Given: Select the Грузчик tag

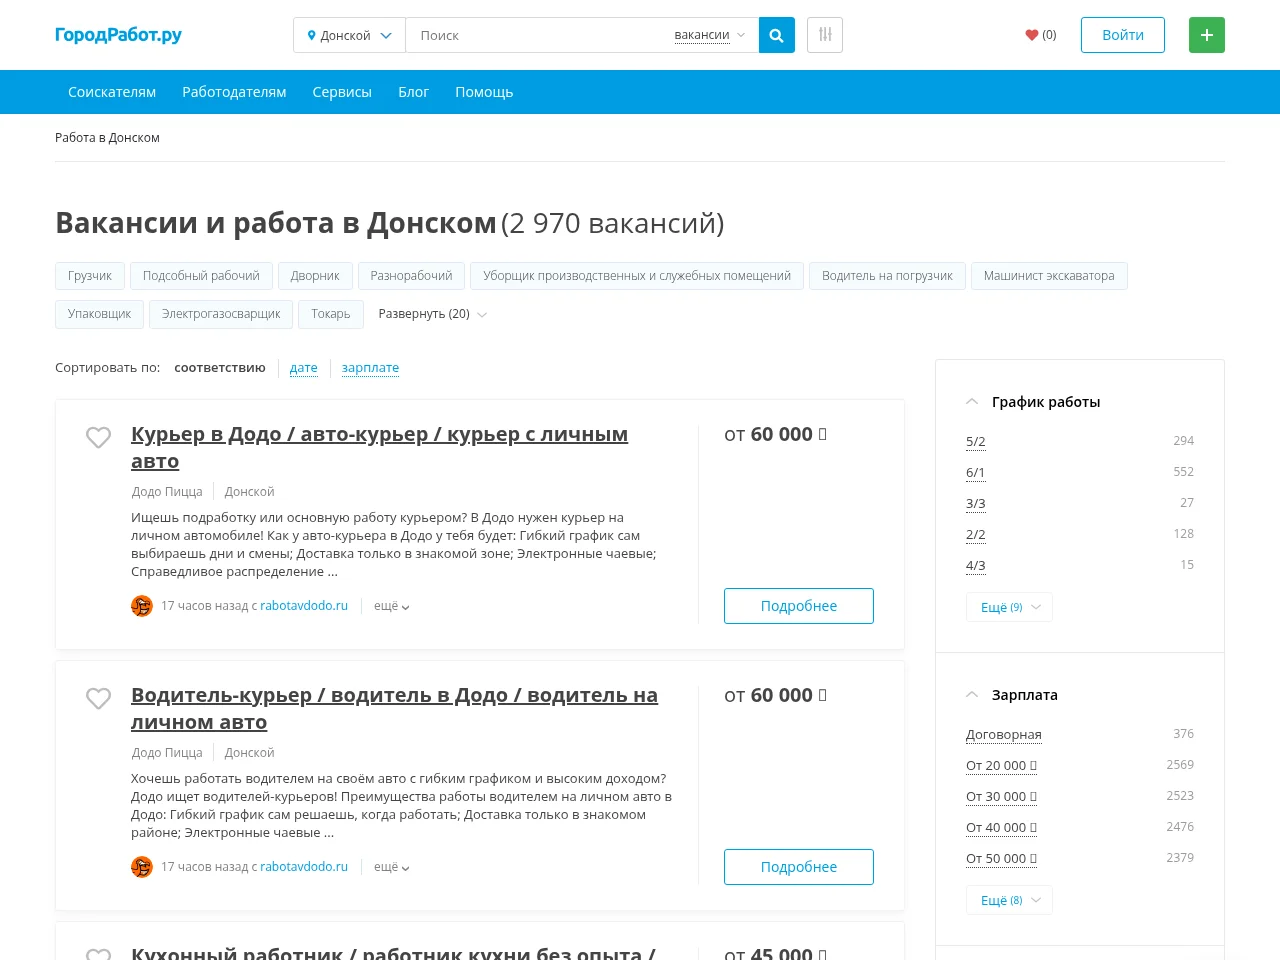Looking at the screenshot, I should point(90,276).
